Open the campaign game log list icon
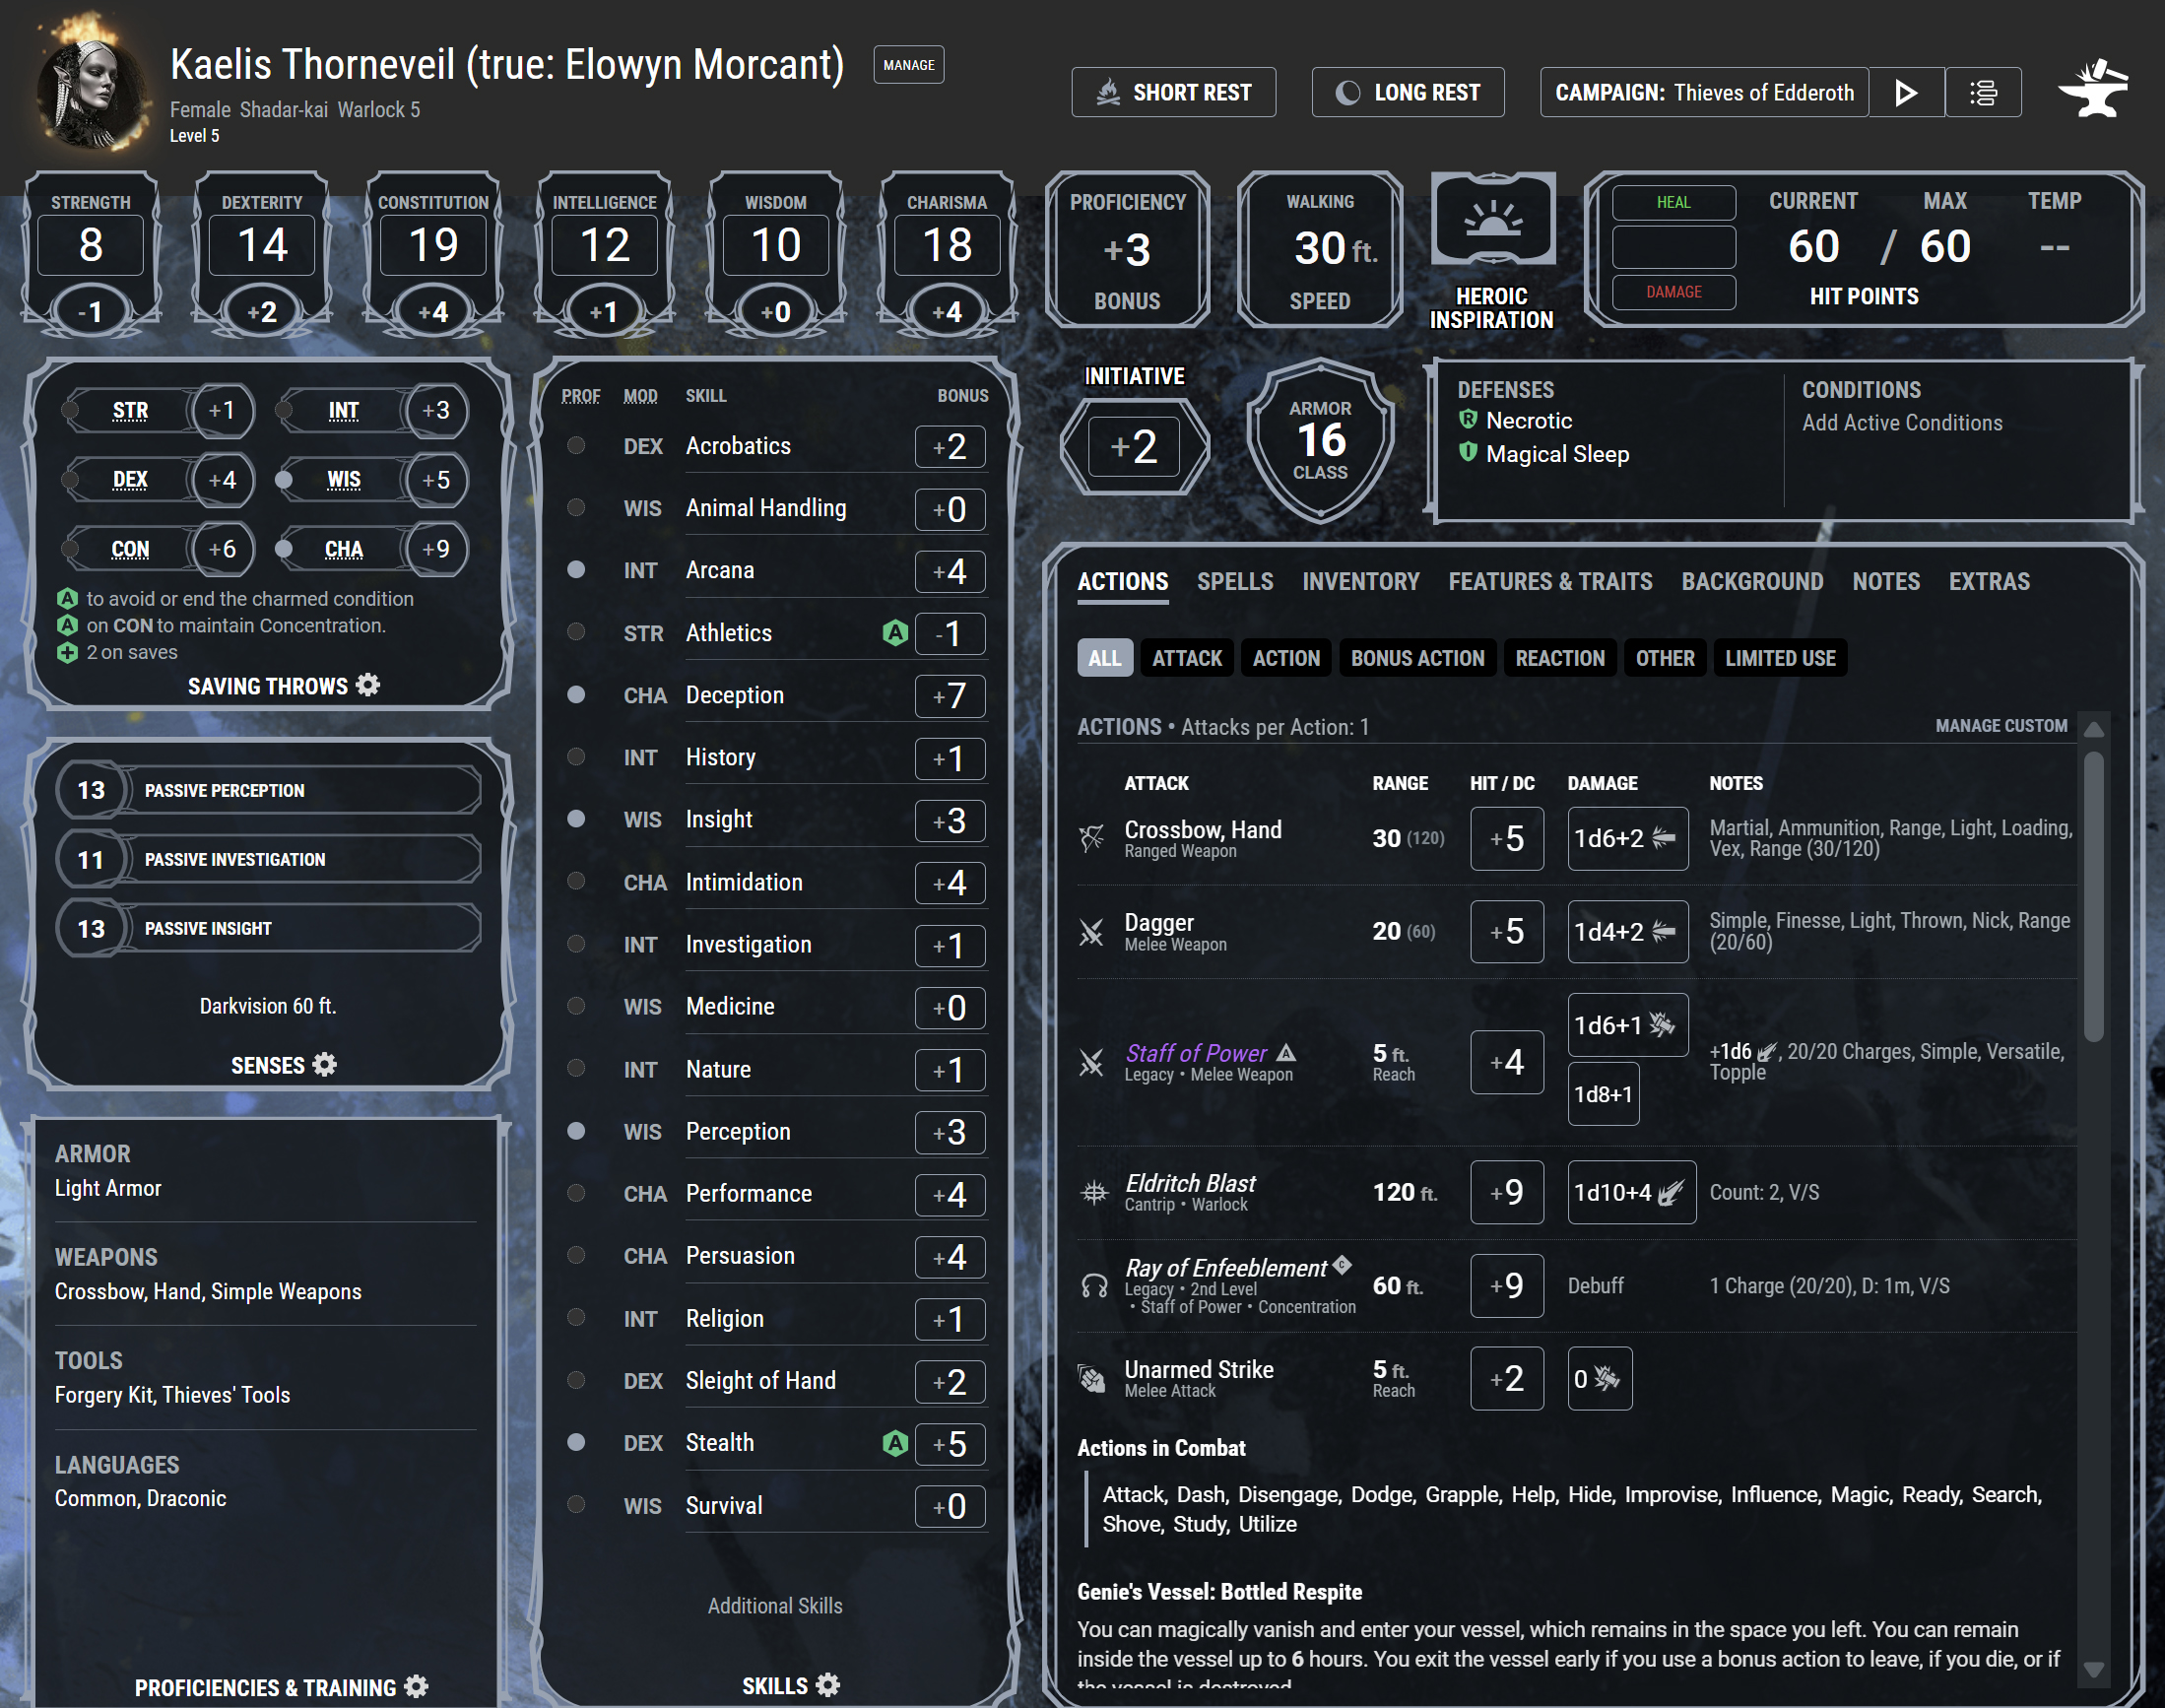Screen dimensions: 2165x1708 (x=1983, y=93)
